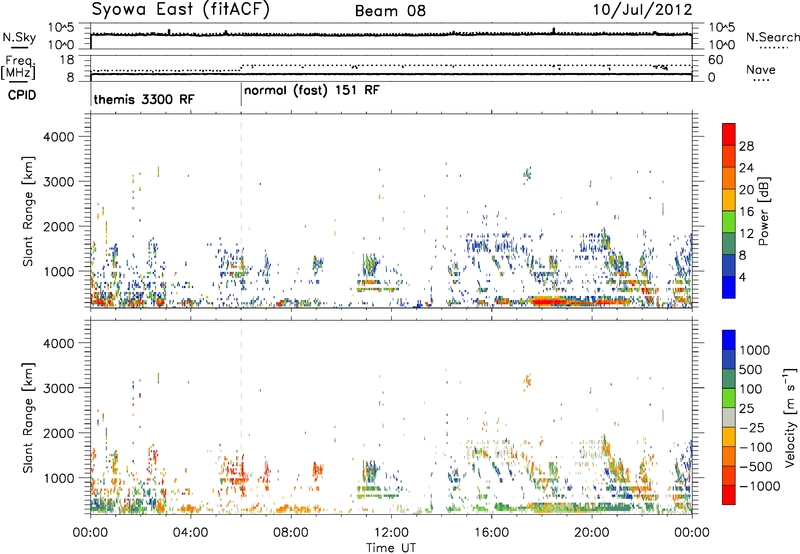Select the Velocity colorbar label "100"
Screen dimensions: 800x554
tap(751, 389)
